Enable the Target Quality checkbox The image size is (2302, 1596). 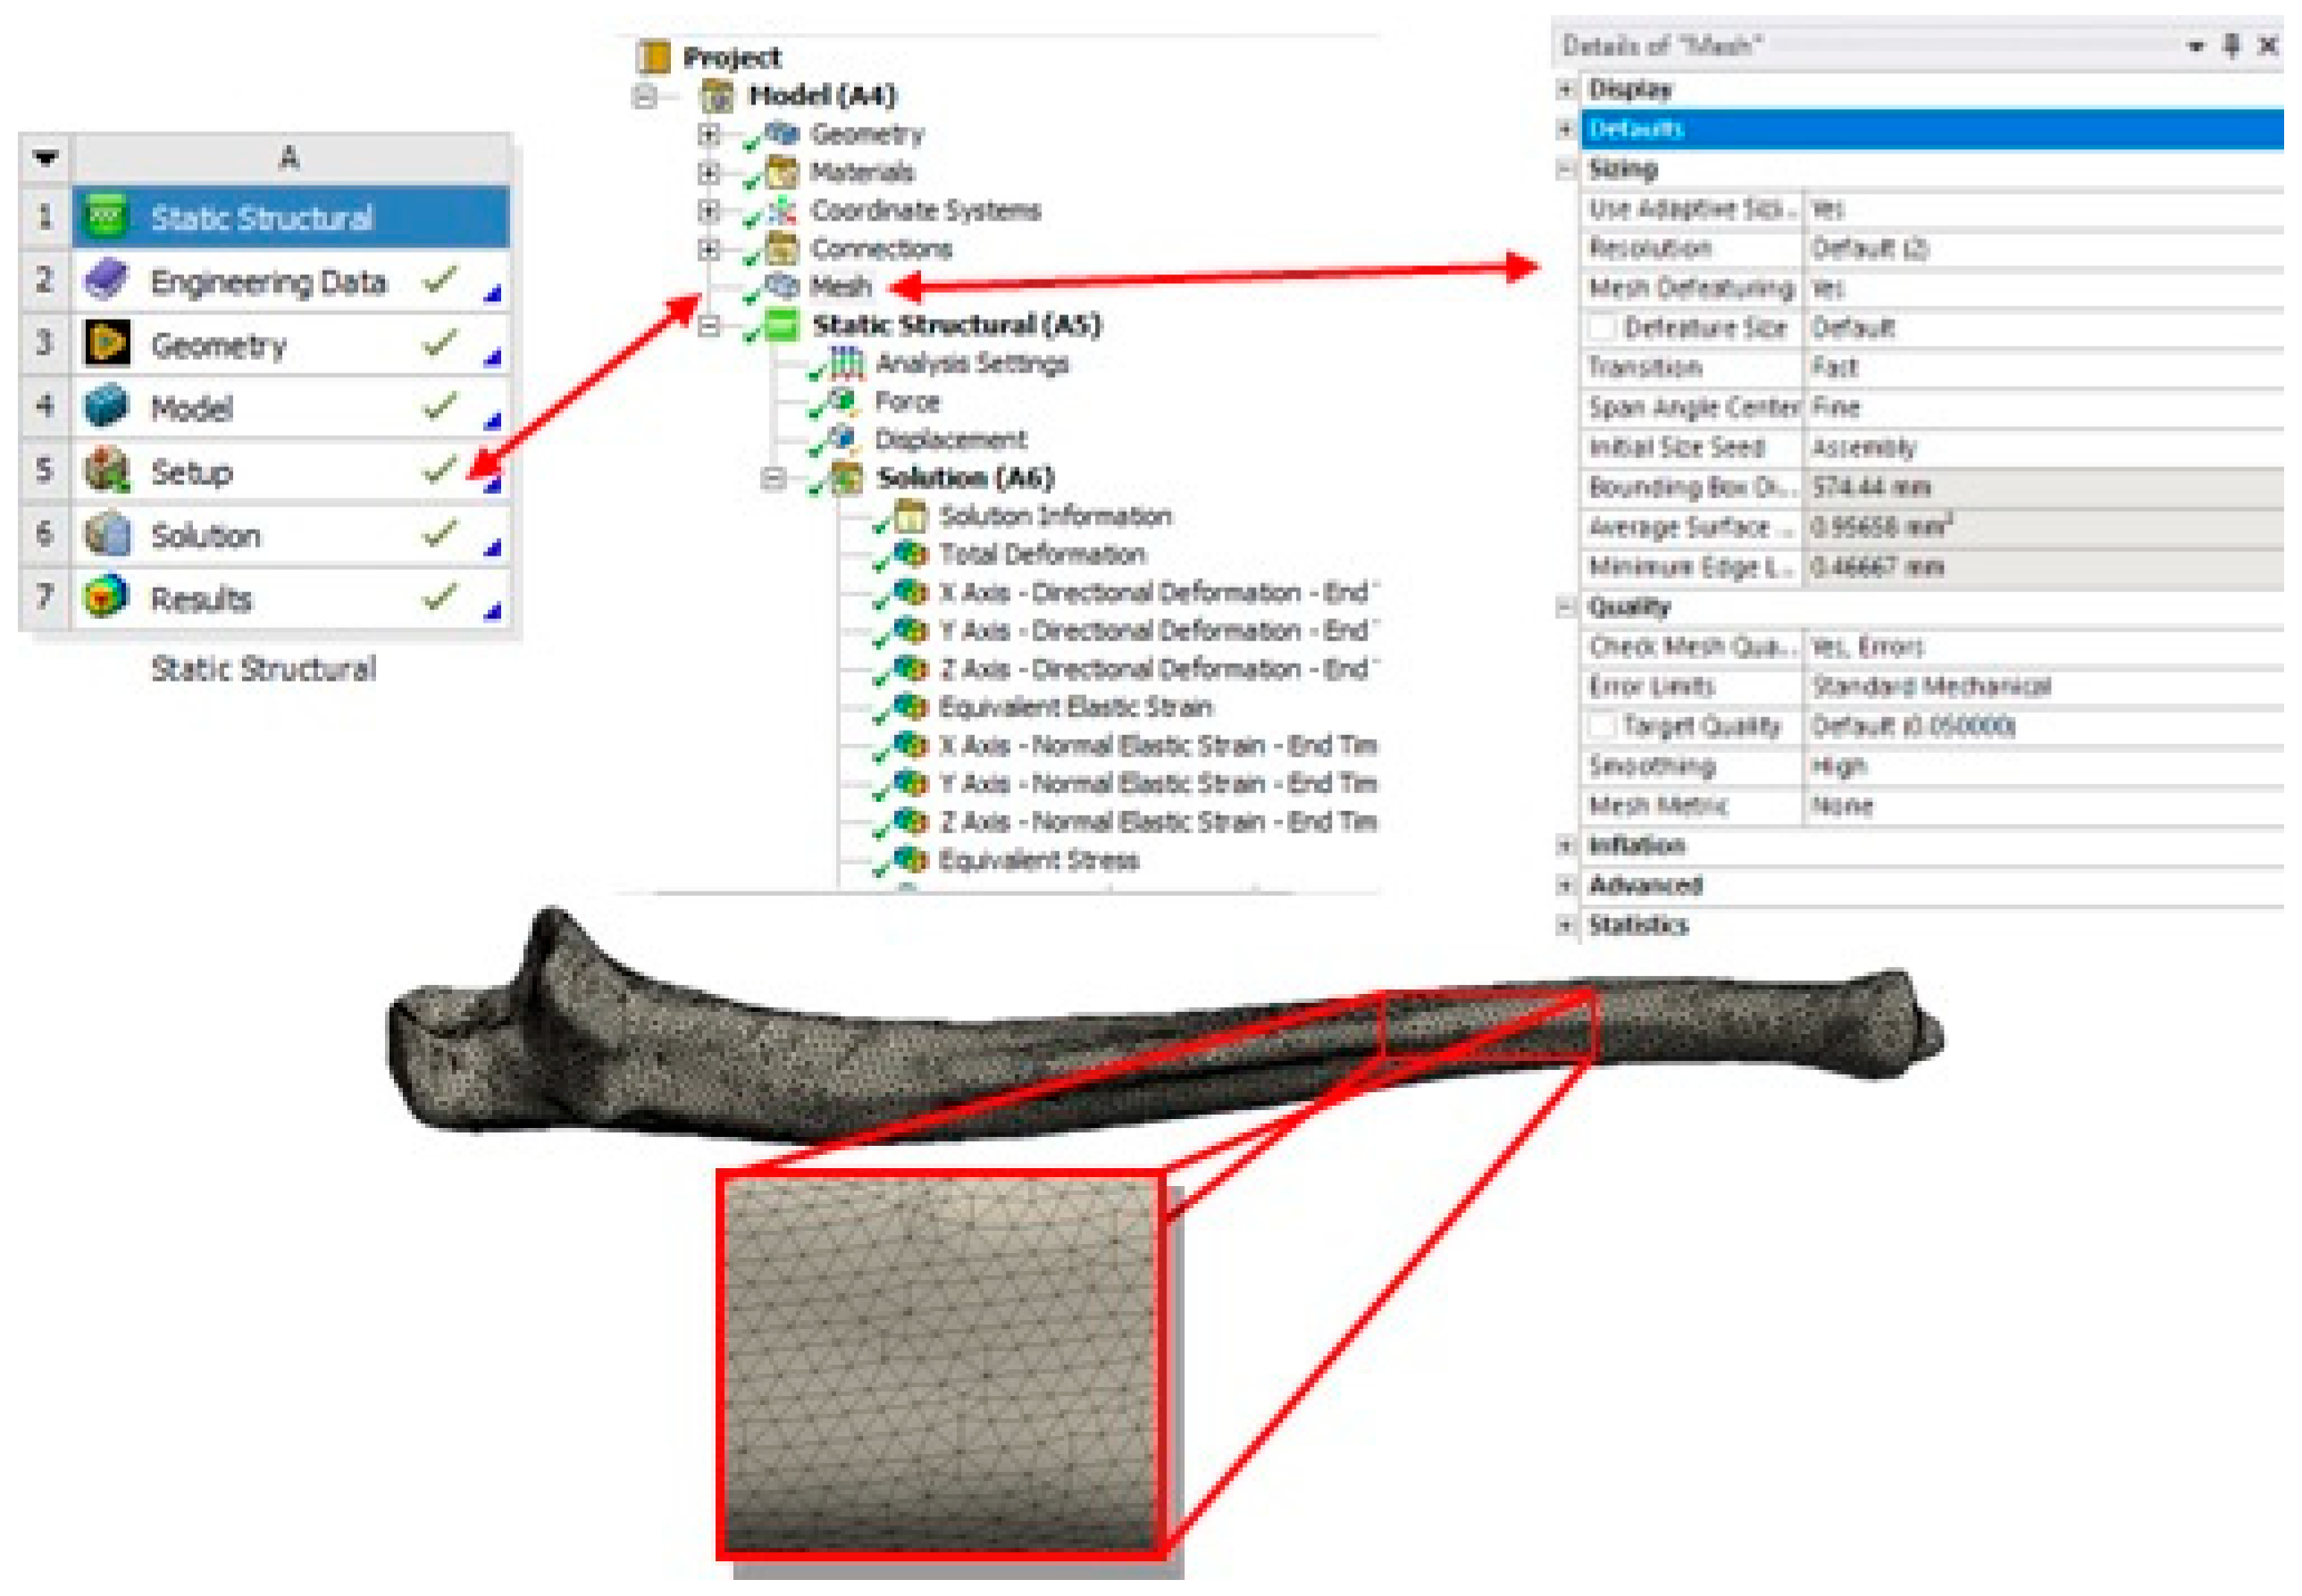tap(1601, 725)
